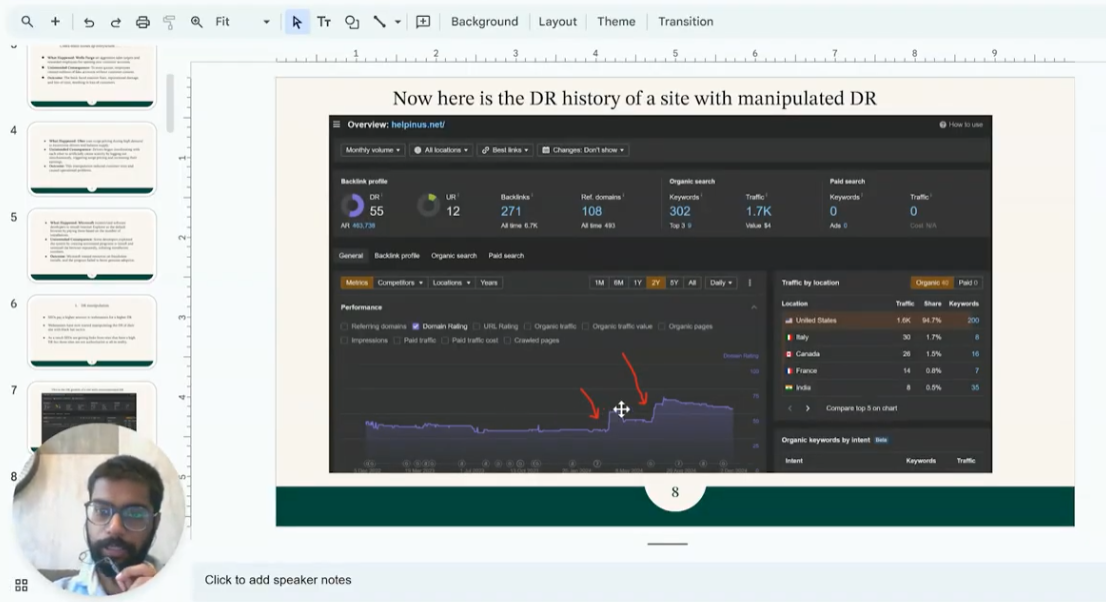The width and height of the screenshot is (1106, 602).
Task: Add a comment using the toolbar icon
Action: (423, 21)
